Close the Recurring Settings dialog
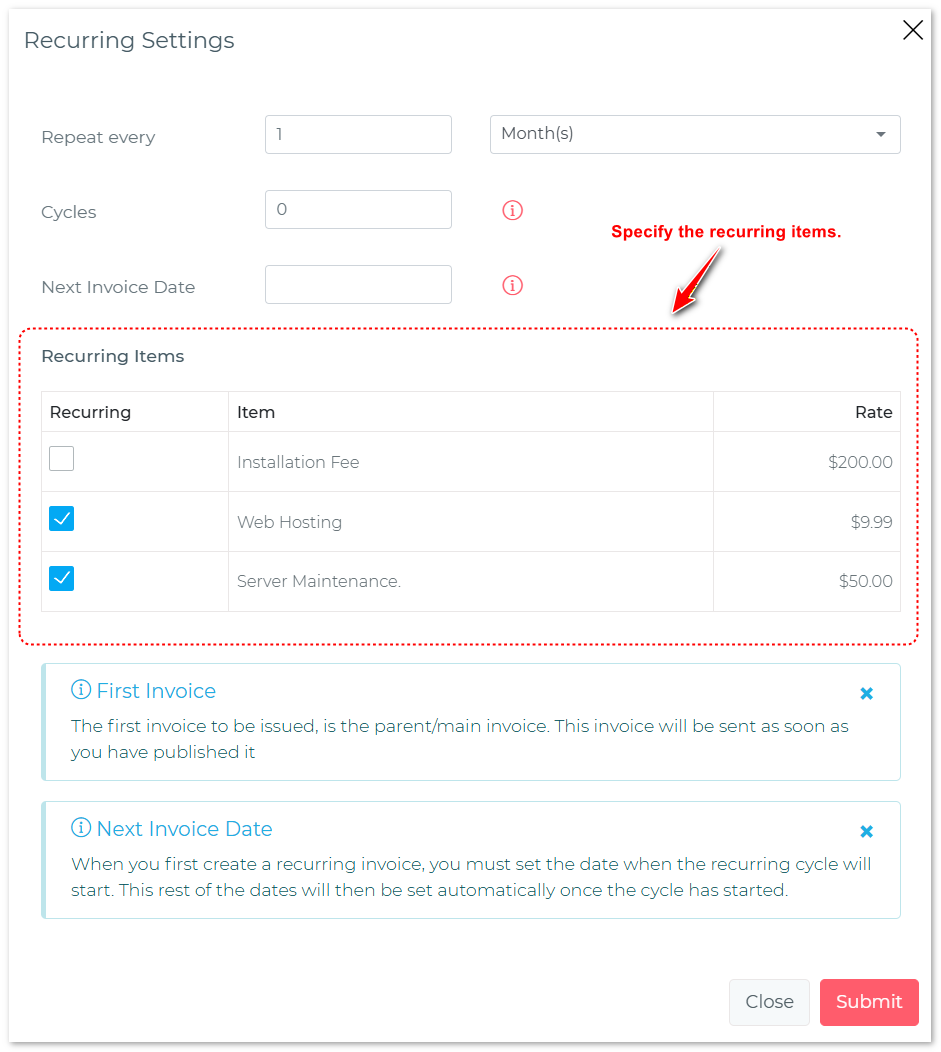941x1052 pixels. [x=912, y=30]
